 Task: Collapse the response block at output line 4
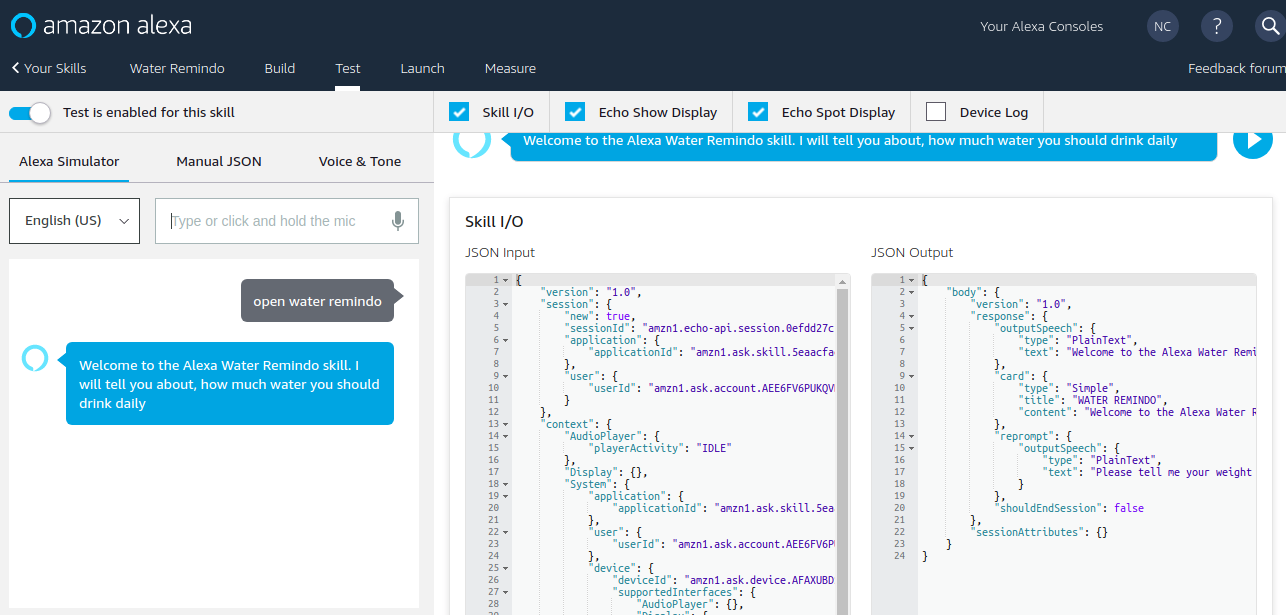[912, 316]
